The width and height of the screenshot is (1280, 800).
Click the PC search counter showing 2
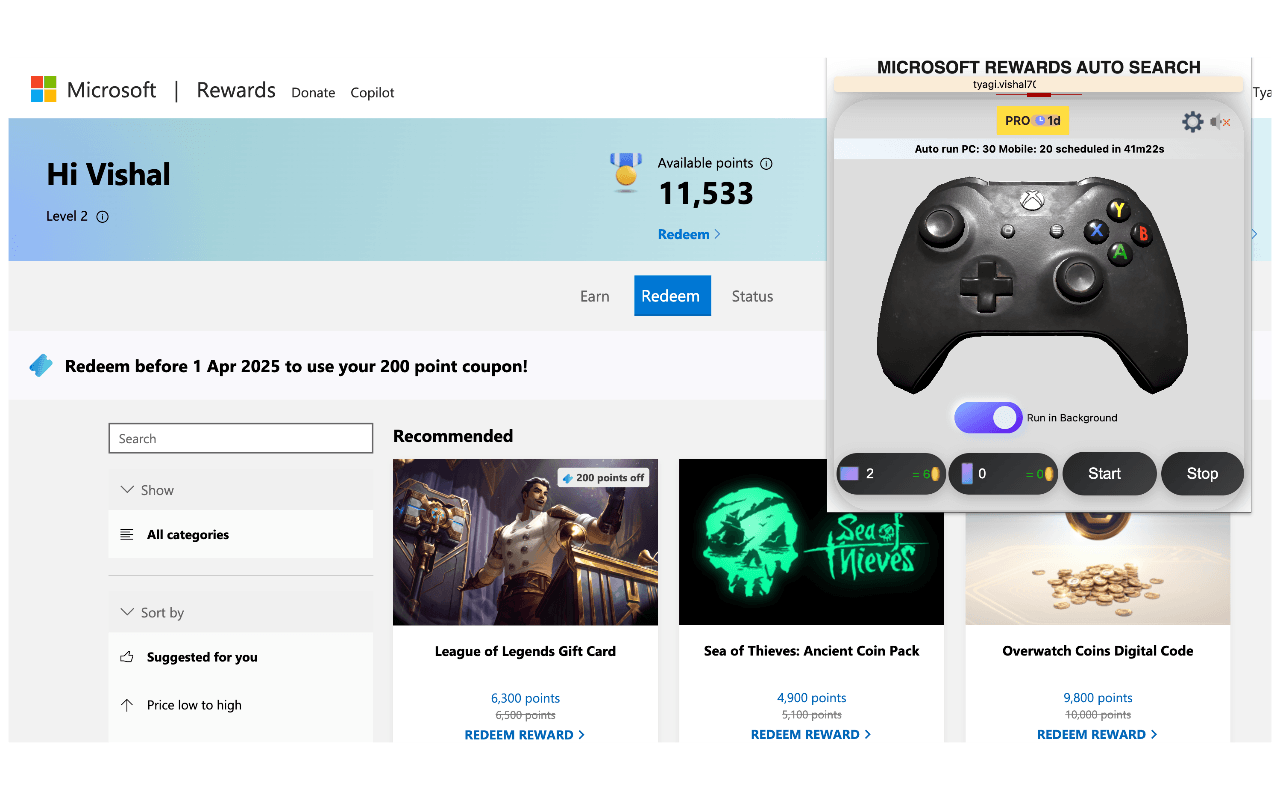889,474
